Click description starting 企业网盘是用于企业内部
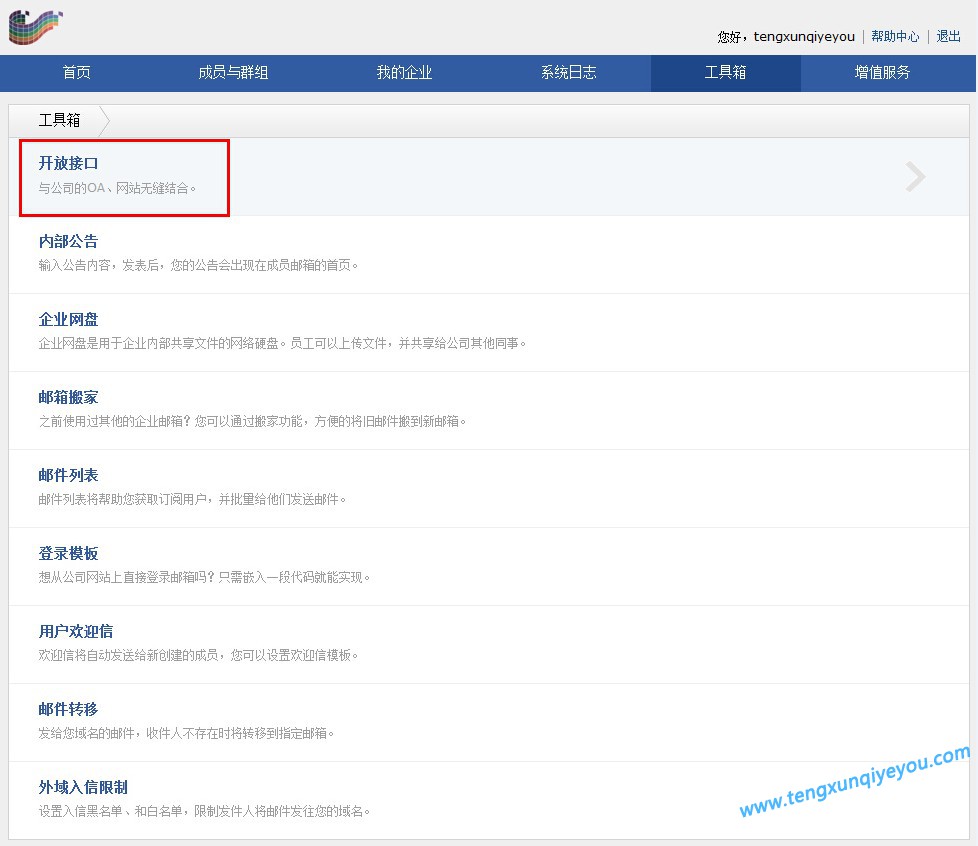Viewport: 978px width, 846px height. pyautogui.click(x=282, y=343)
